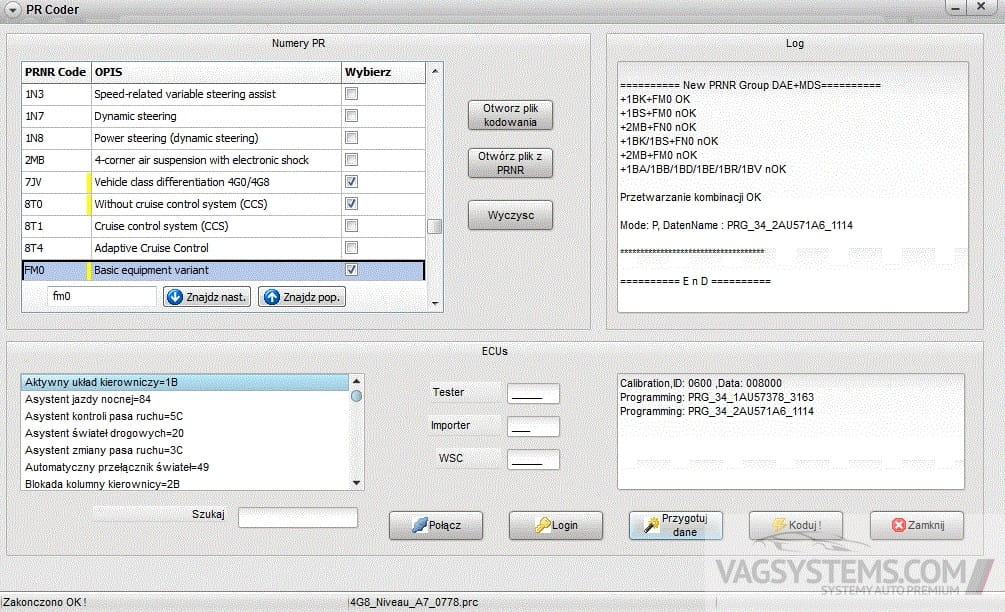
Task: Click the 8T1 code cell
Action: pyautogui.click(x=56, y=226)
